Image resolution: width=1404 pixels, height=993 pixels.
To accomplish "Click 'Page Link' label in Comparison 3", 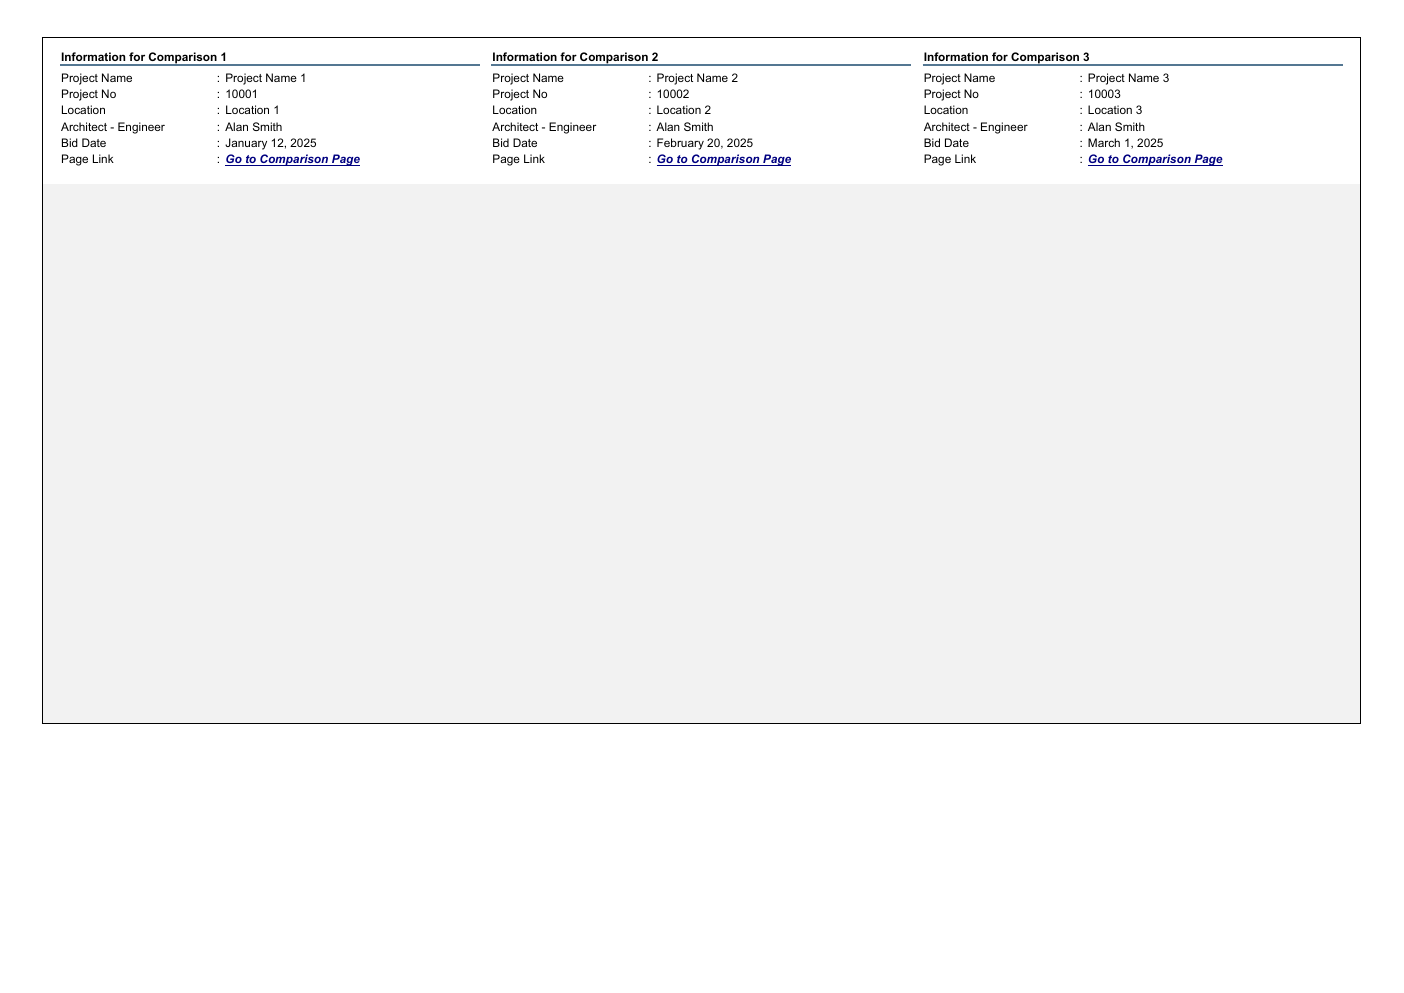I will click(x=950, y=160).
